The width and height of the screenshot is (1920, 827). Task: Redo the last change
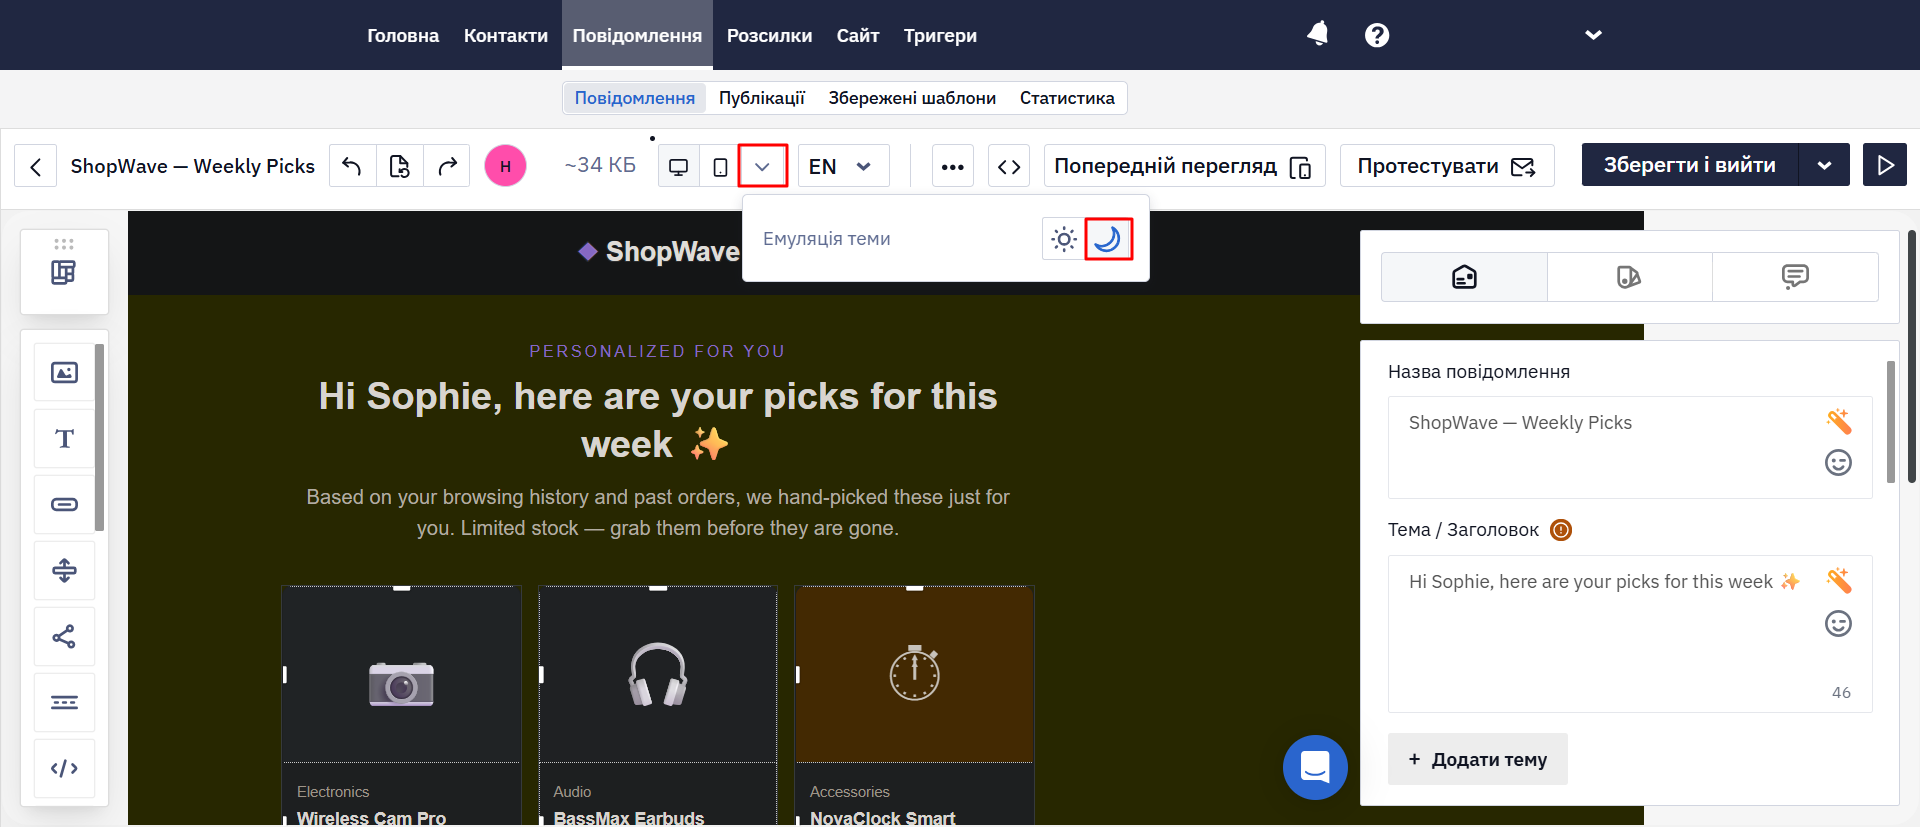click(447, 166)
